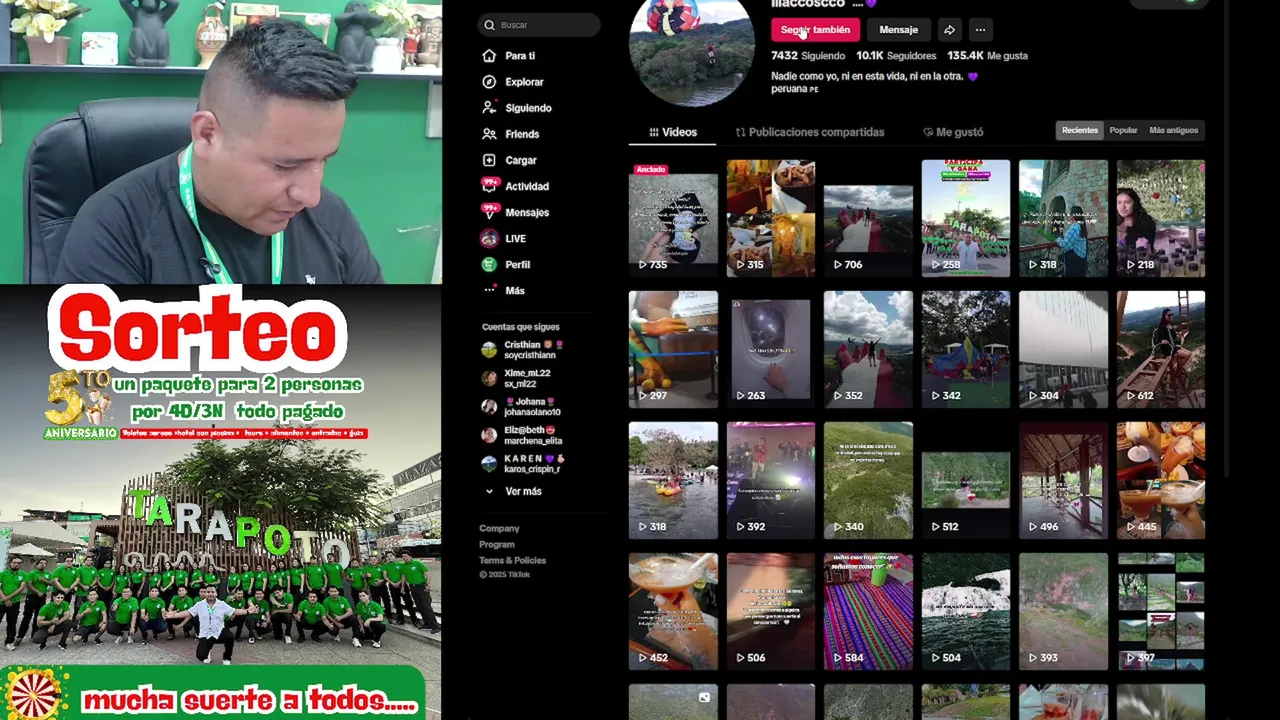Viewport: 1280px width, 720px height.
Task: Open the LIVE icon
Action: (x=489, y=238)
